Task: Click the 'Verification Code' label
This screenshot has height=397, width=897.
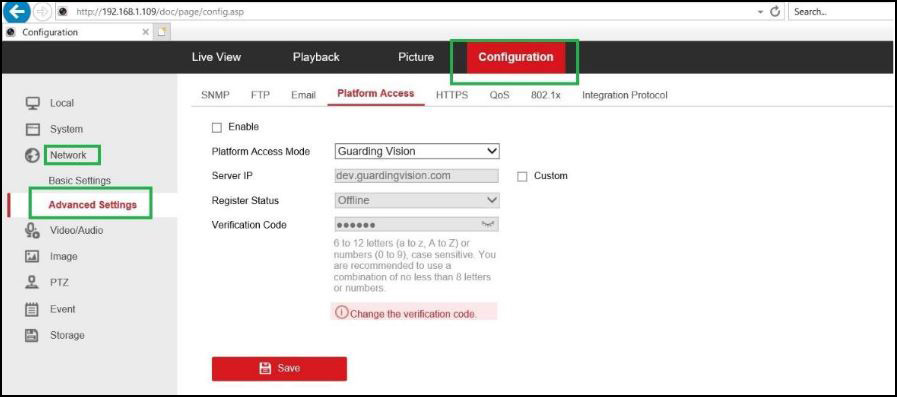Action: pyautogui.click(x=249, y=225)
